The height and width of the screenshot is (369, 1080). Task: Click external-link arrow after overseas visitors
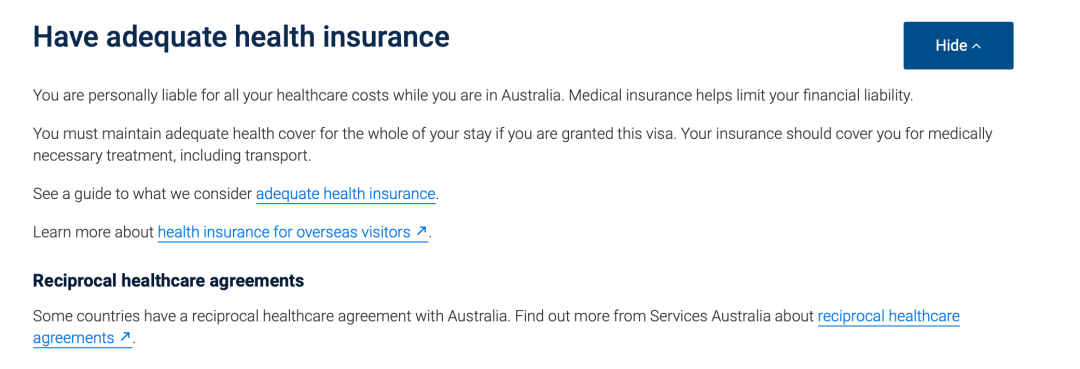422,232
